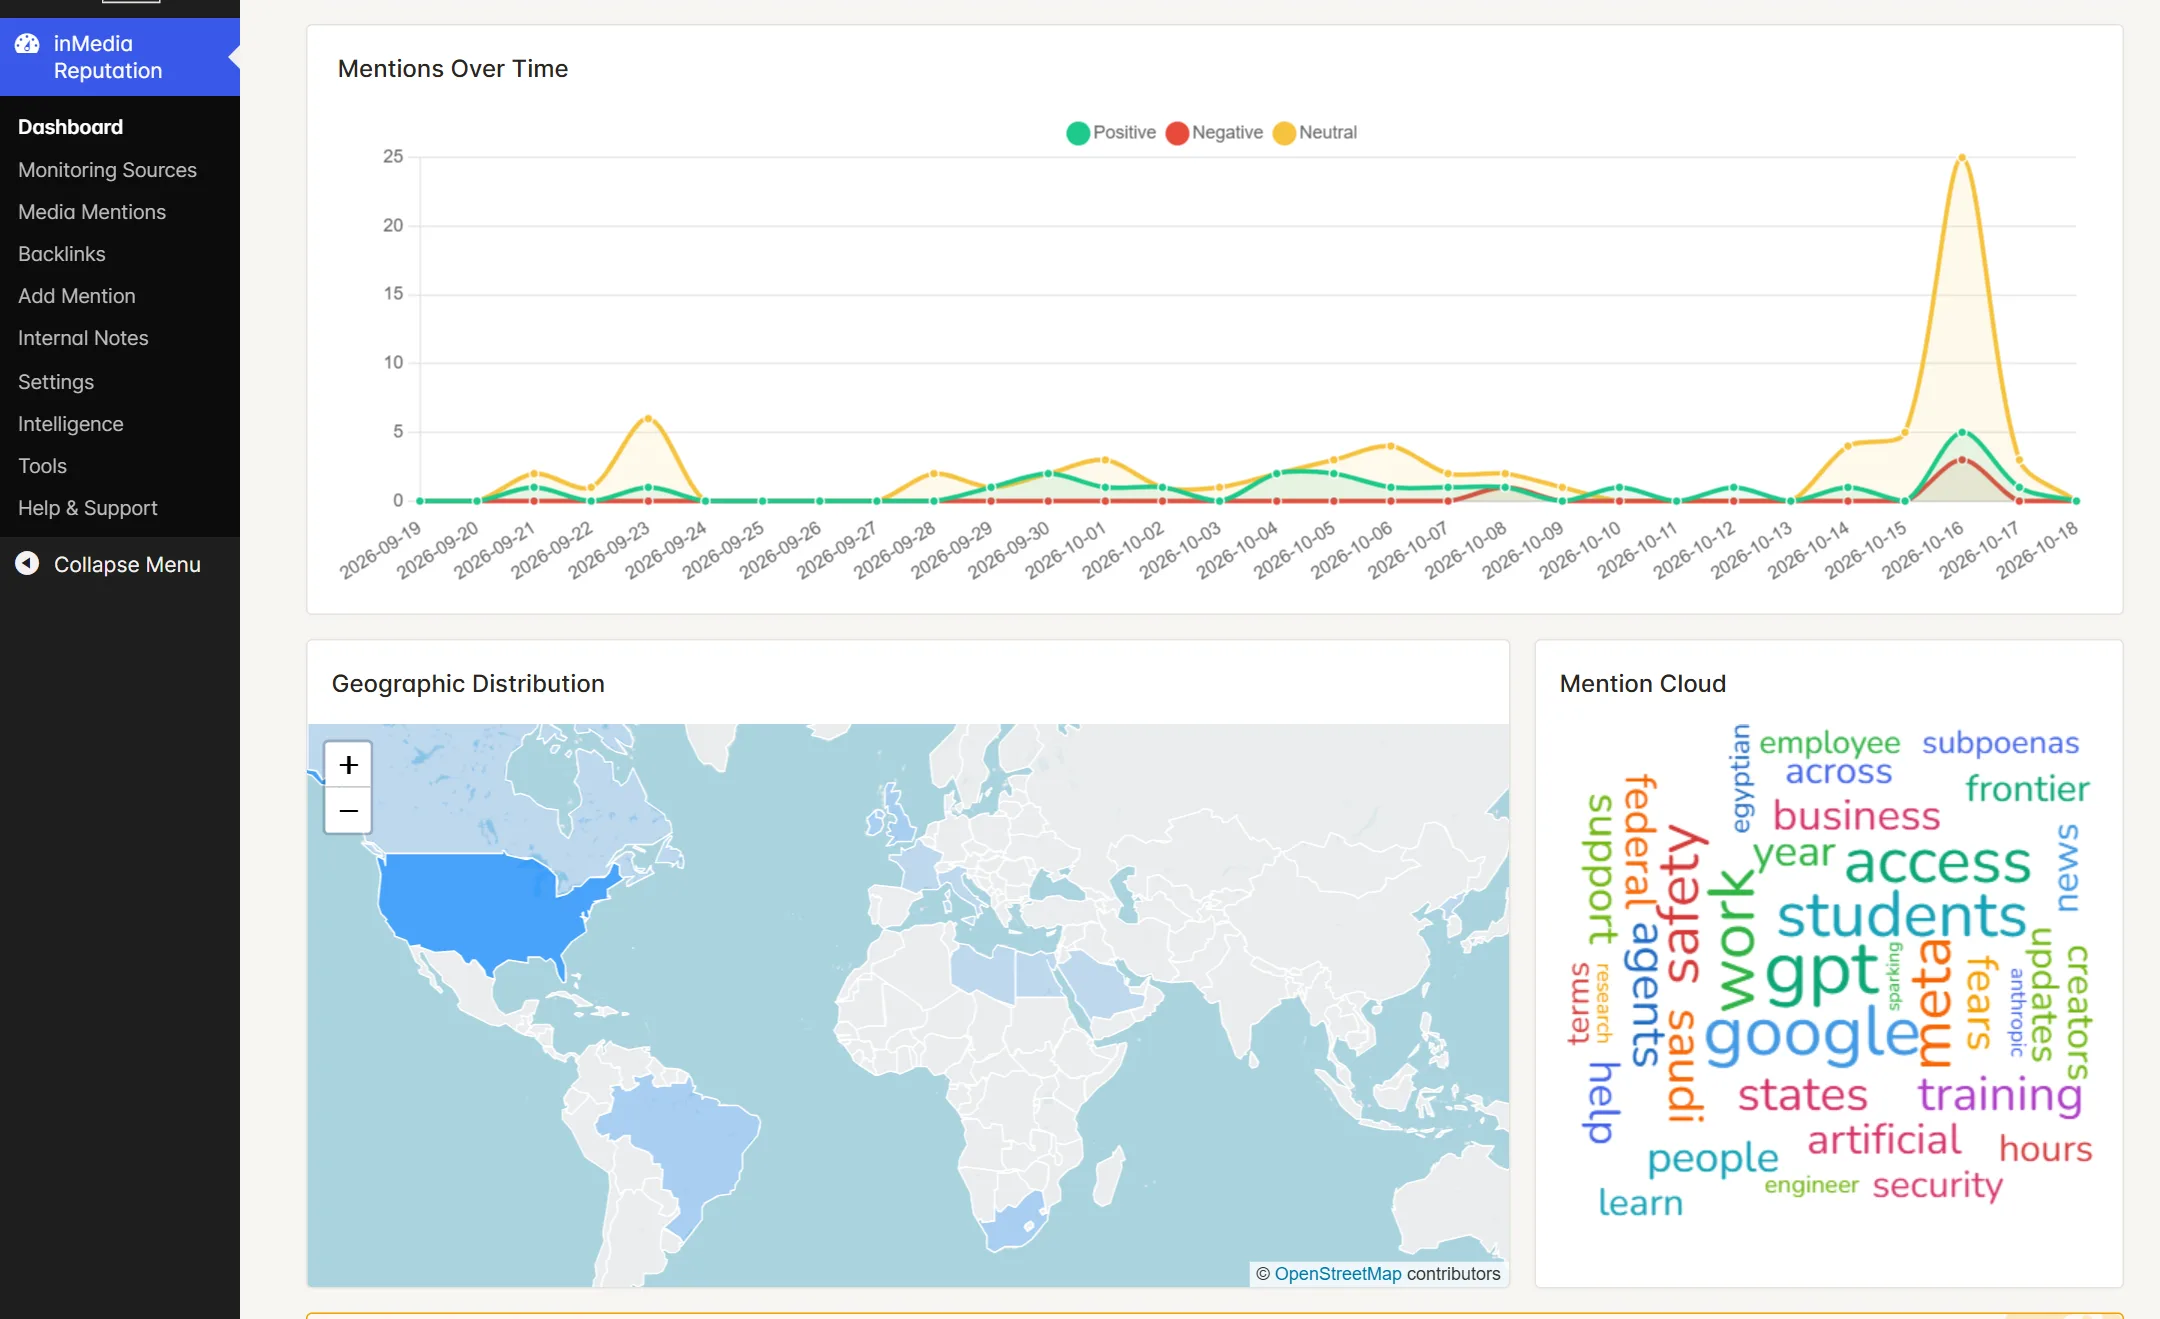The height and width of the screenshot is (1319, 2160).
Task: Click the word 'hours' in cloud
Action: pos(2045,1148)
